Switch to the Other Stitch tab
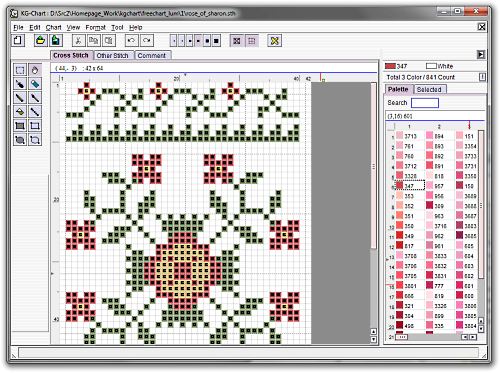The width and height of the screenshot is (500, 373). tap(113, 55)
